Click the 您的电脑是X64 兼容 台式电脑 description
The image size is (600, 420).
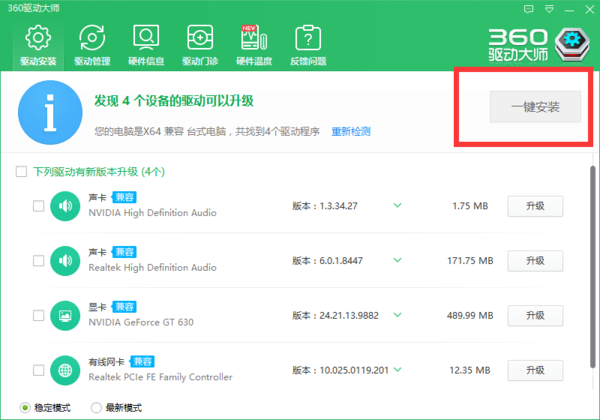pos(207,132)
